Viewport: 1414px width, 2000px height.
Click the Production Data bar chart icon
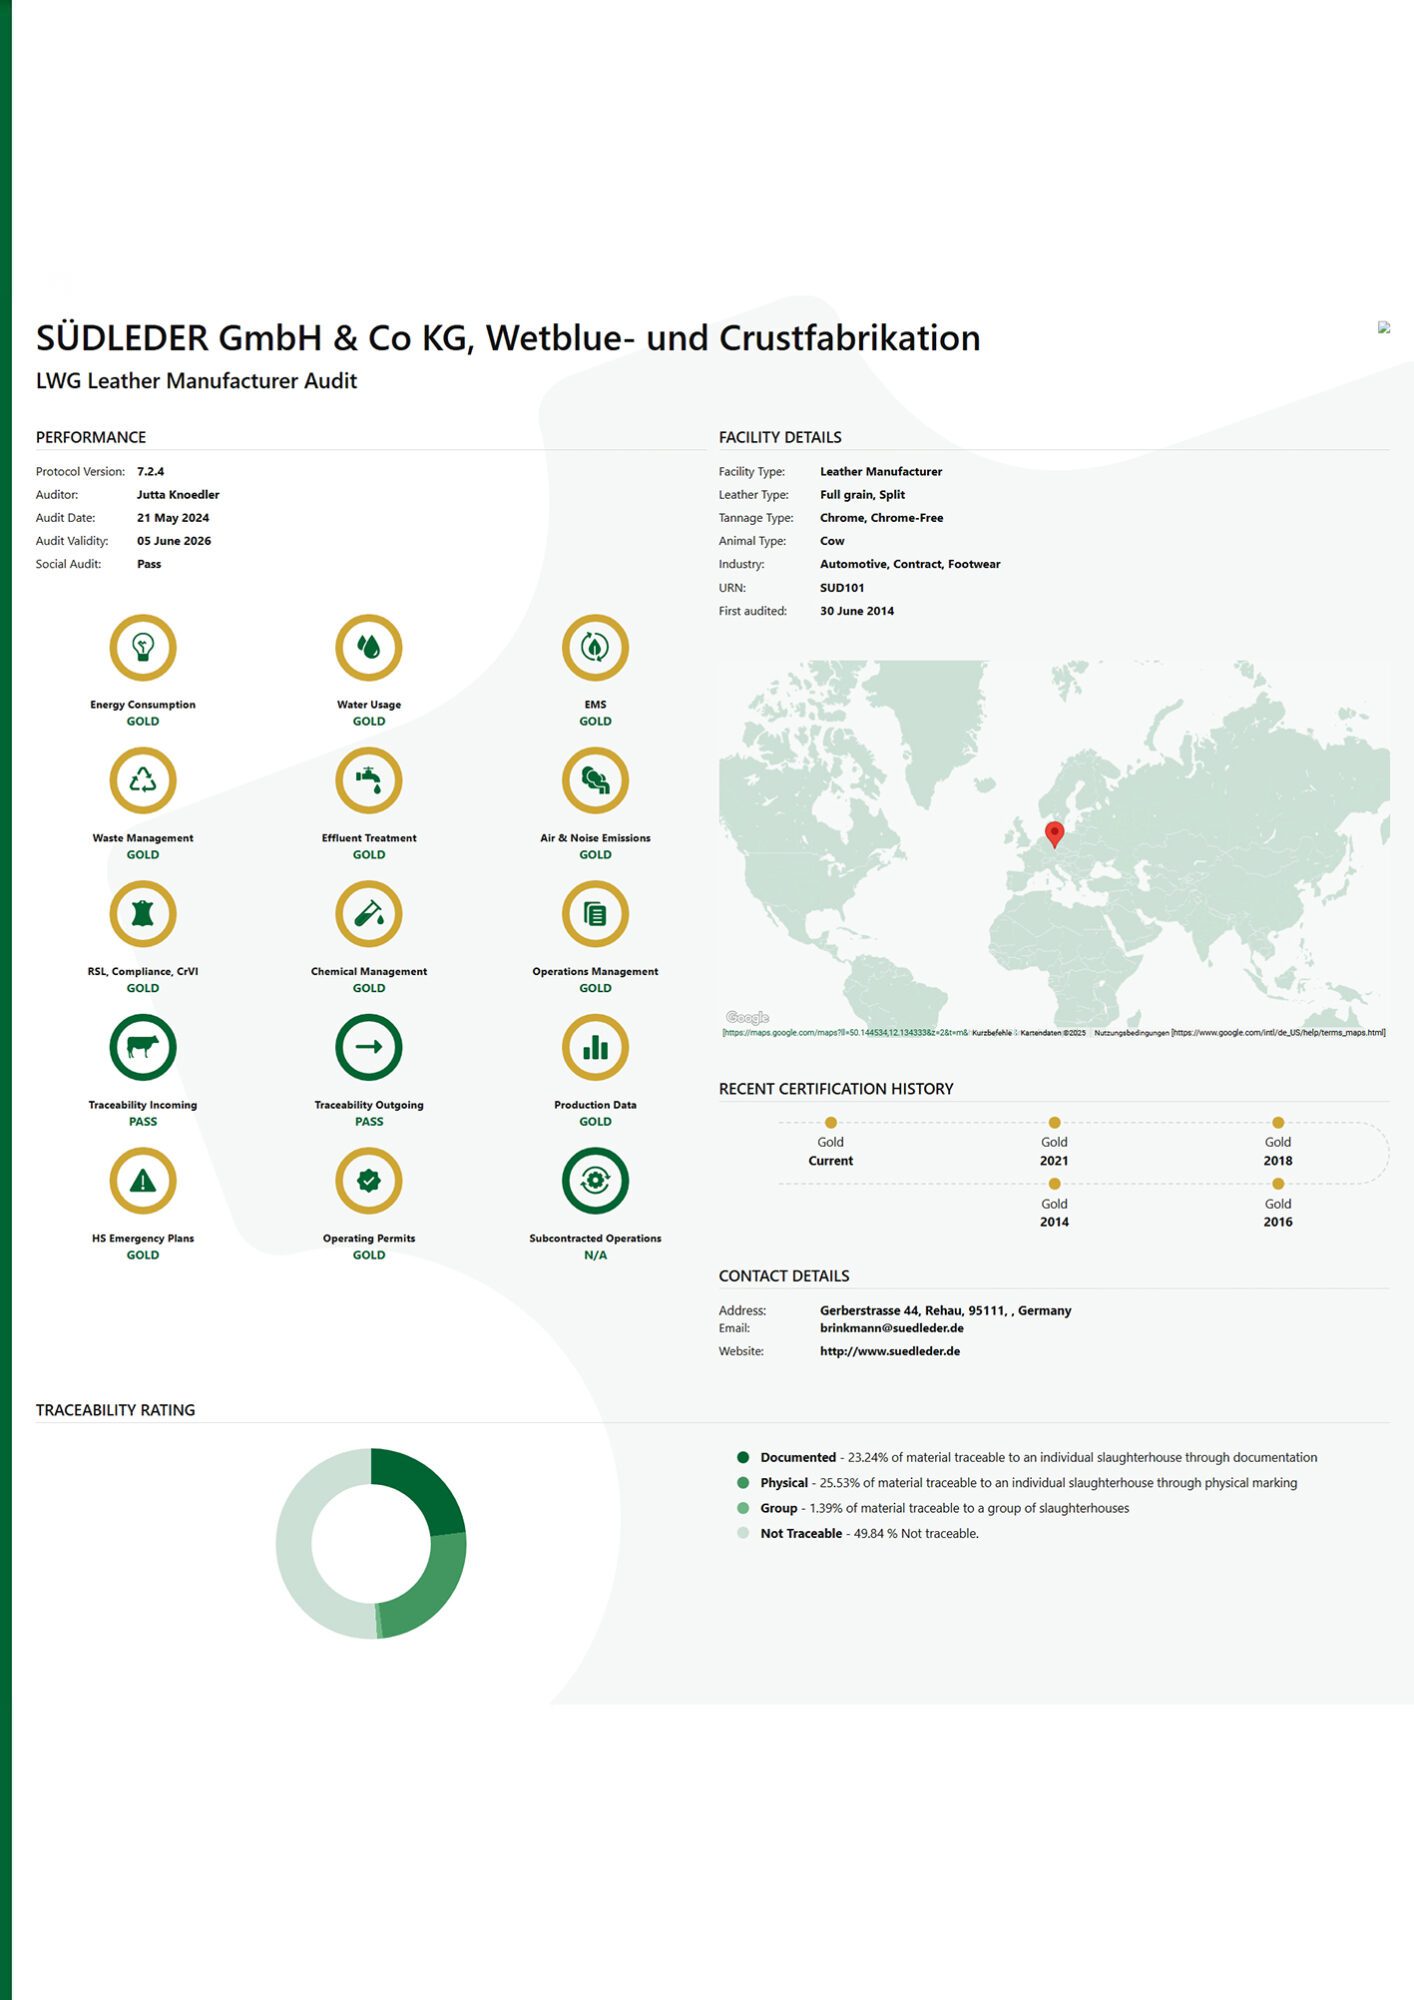point(595,1047)
